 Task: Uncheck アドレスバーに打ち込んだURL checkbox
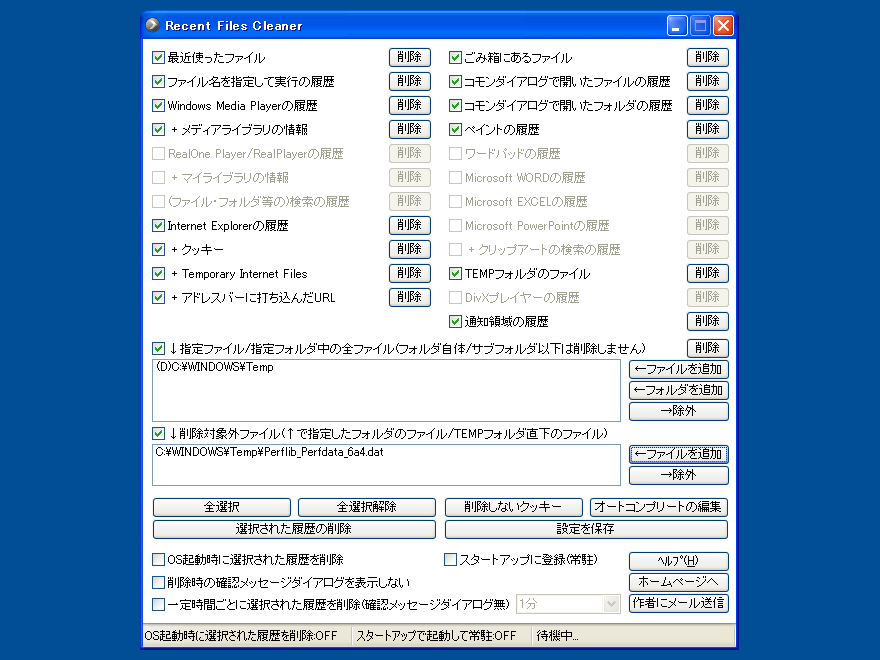pos(158,297)
